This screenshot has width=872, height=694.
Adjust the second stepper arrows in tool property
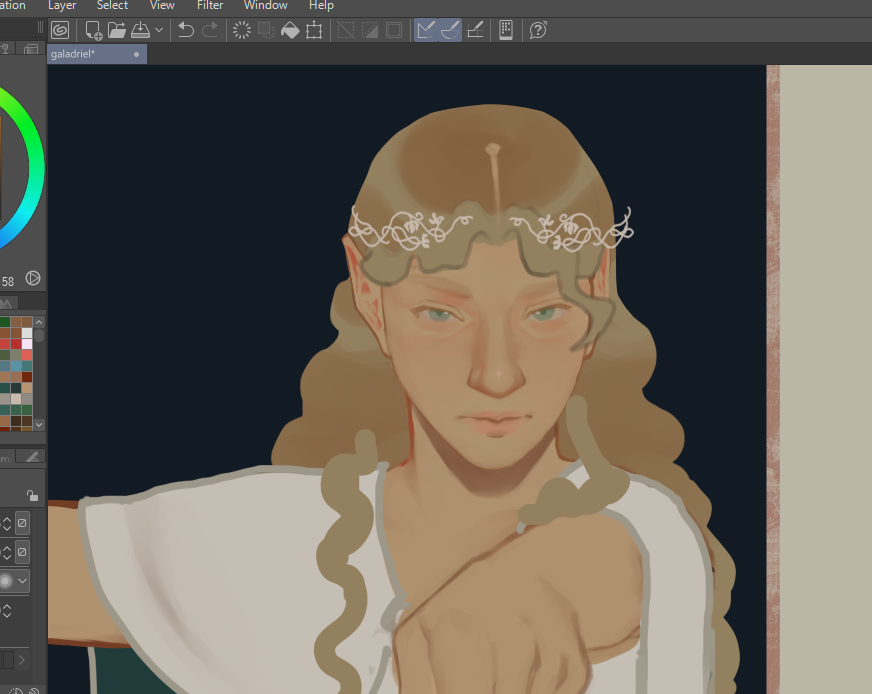point(7,552)
